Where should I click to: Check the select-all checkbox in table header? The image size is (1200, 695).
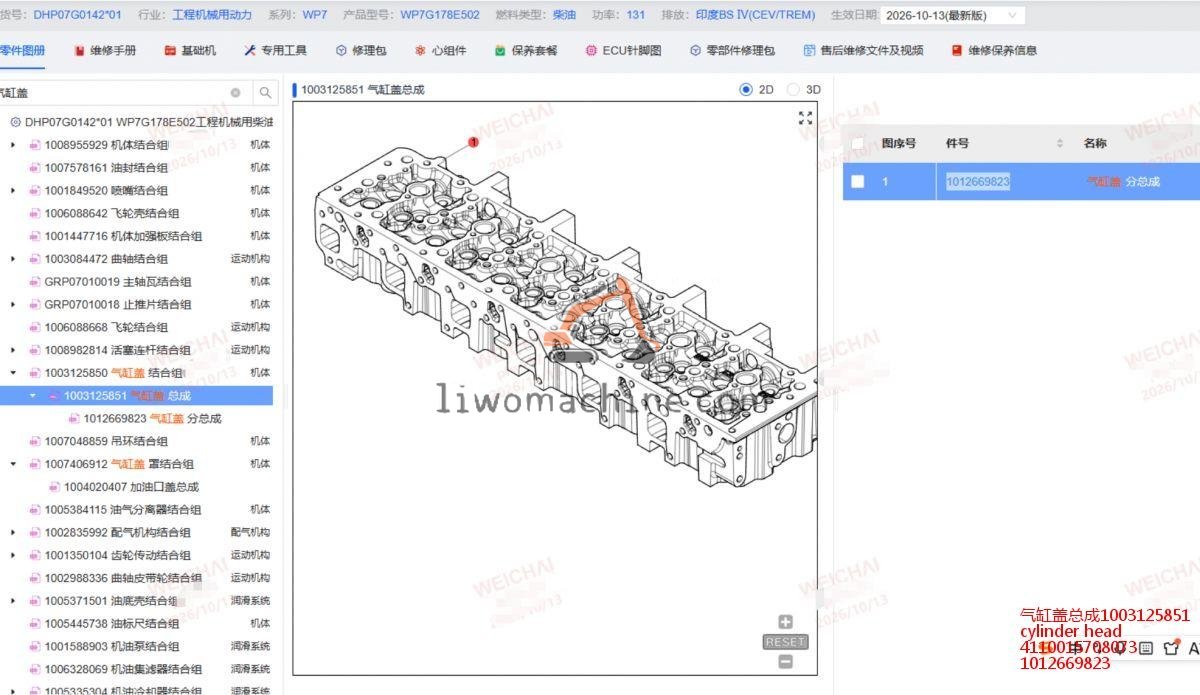coord(857,144)
